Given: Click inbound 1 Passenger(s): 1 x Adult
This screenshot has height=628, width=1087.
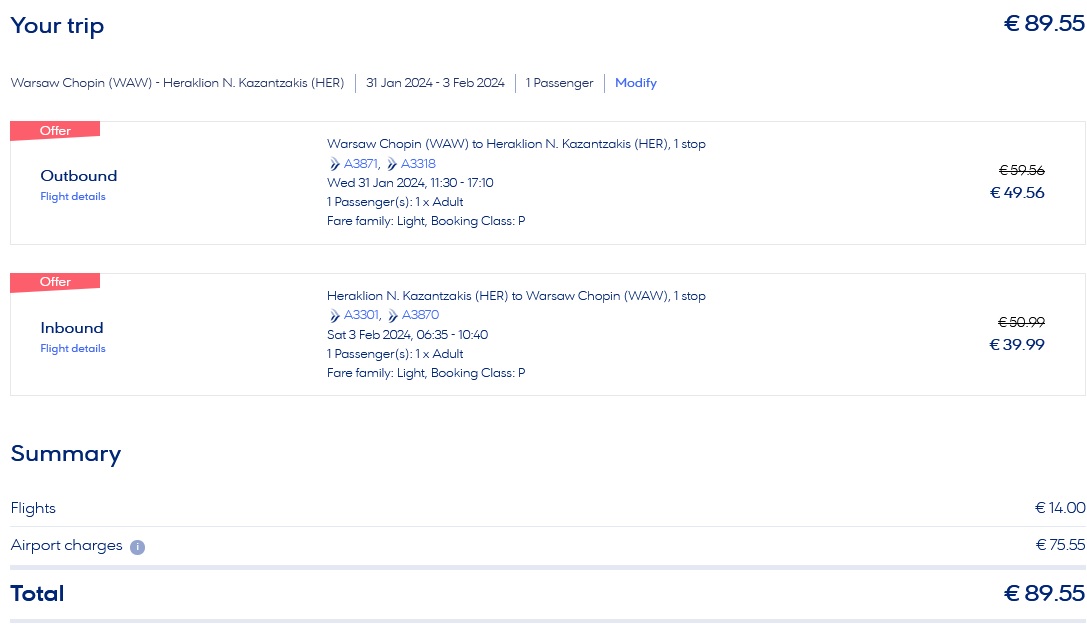Looking at the screenshot, I should [x=395, y=354].
